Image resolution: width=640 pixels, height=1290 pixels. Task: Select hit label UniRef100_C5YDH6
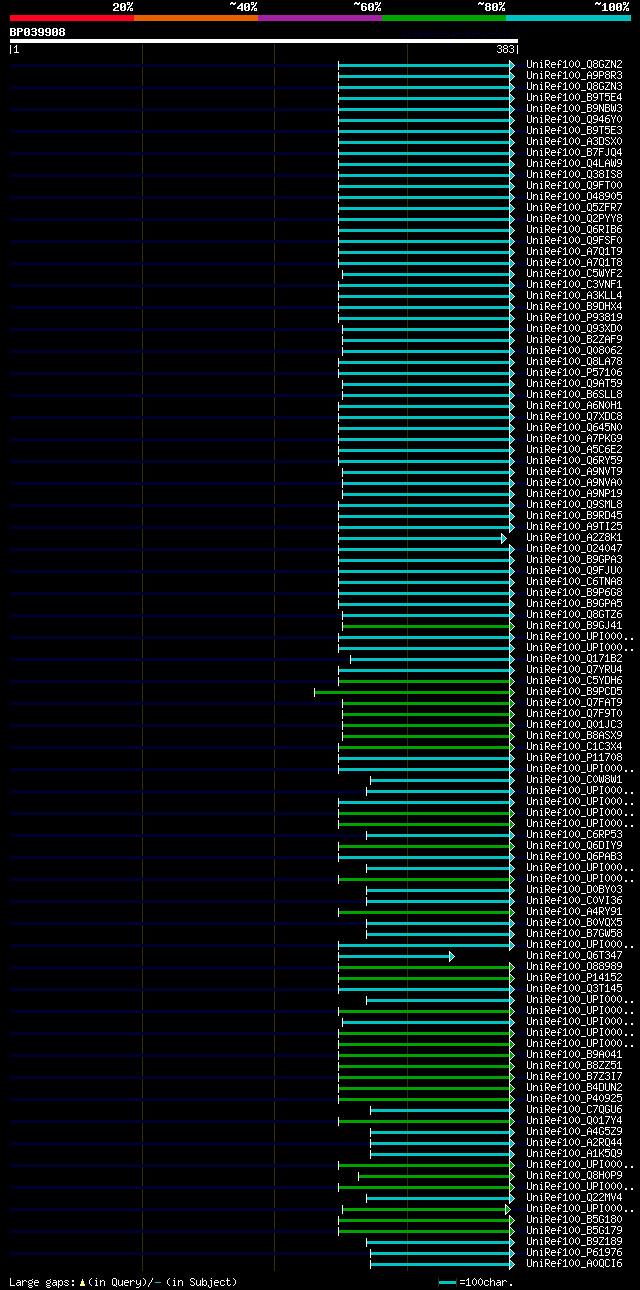574,680
